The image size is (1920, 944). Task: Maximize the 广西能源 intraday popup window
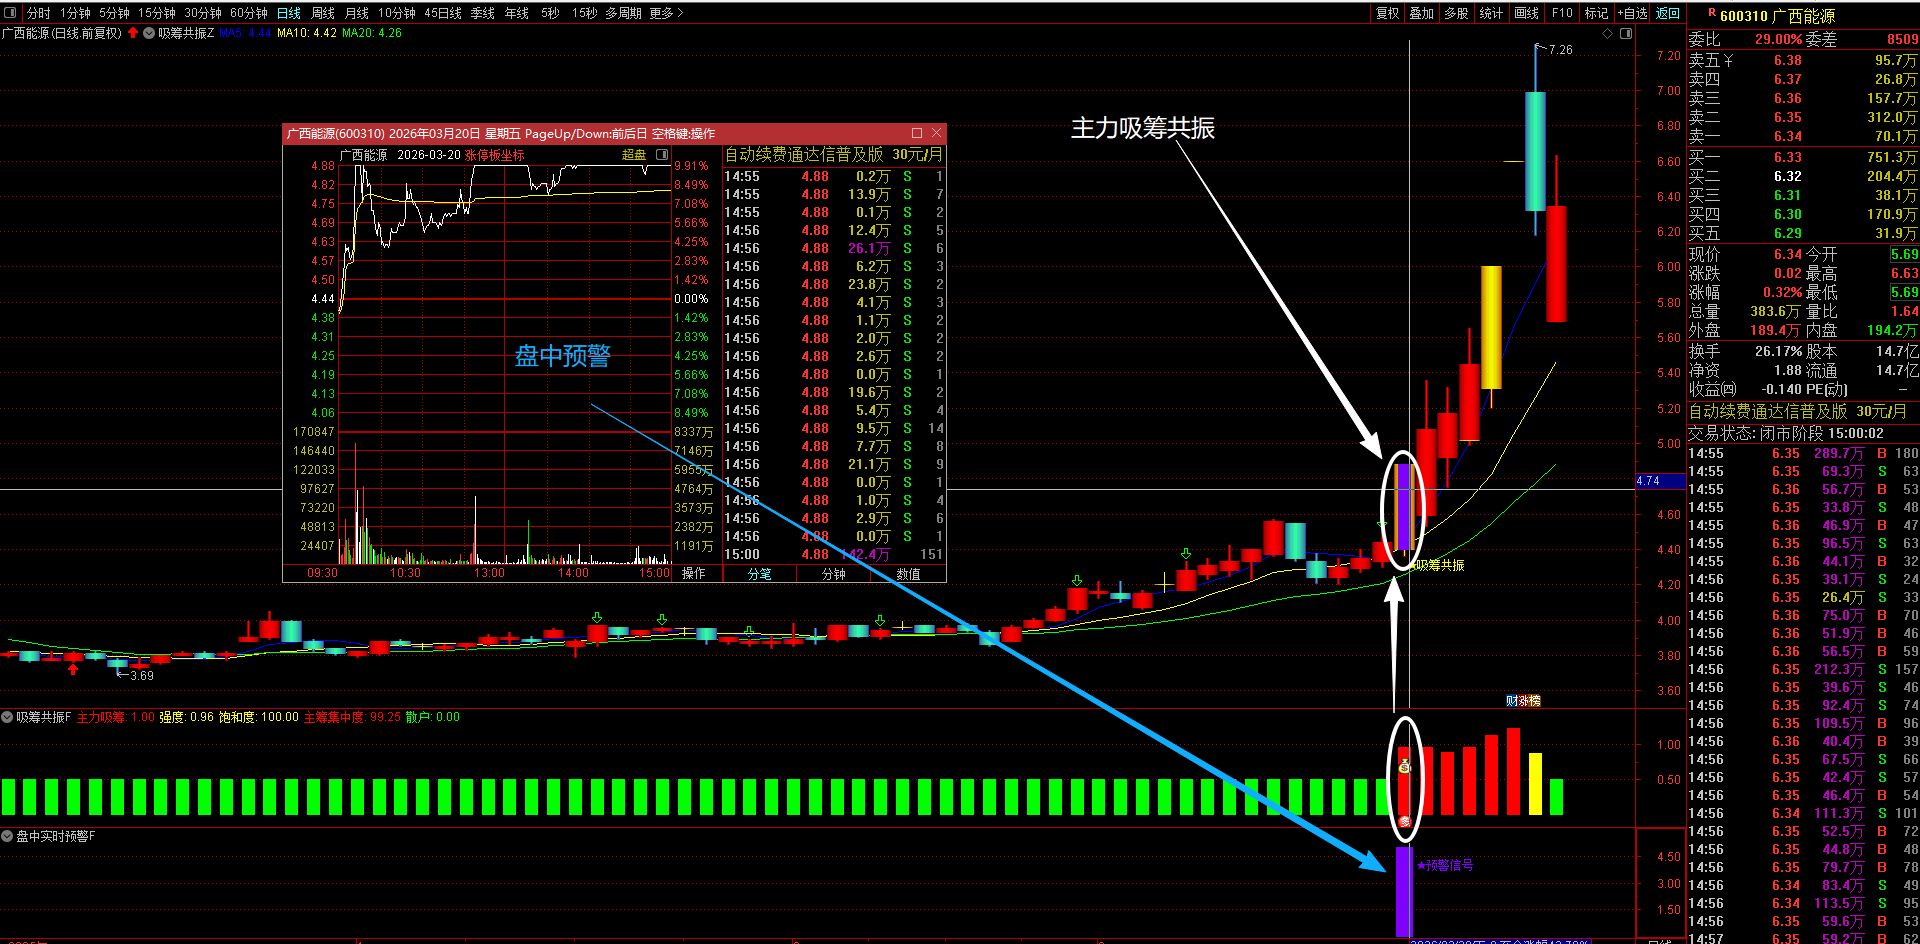[917, 133]
